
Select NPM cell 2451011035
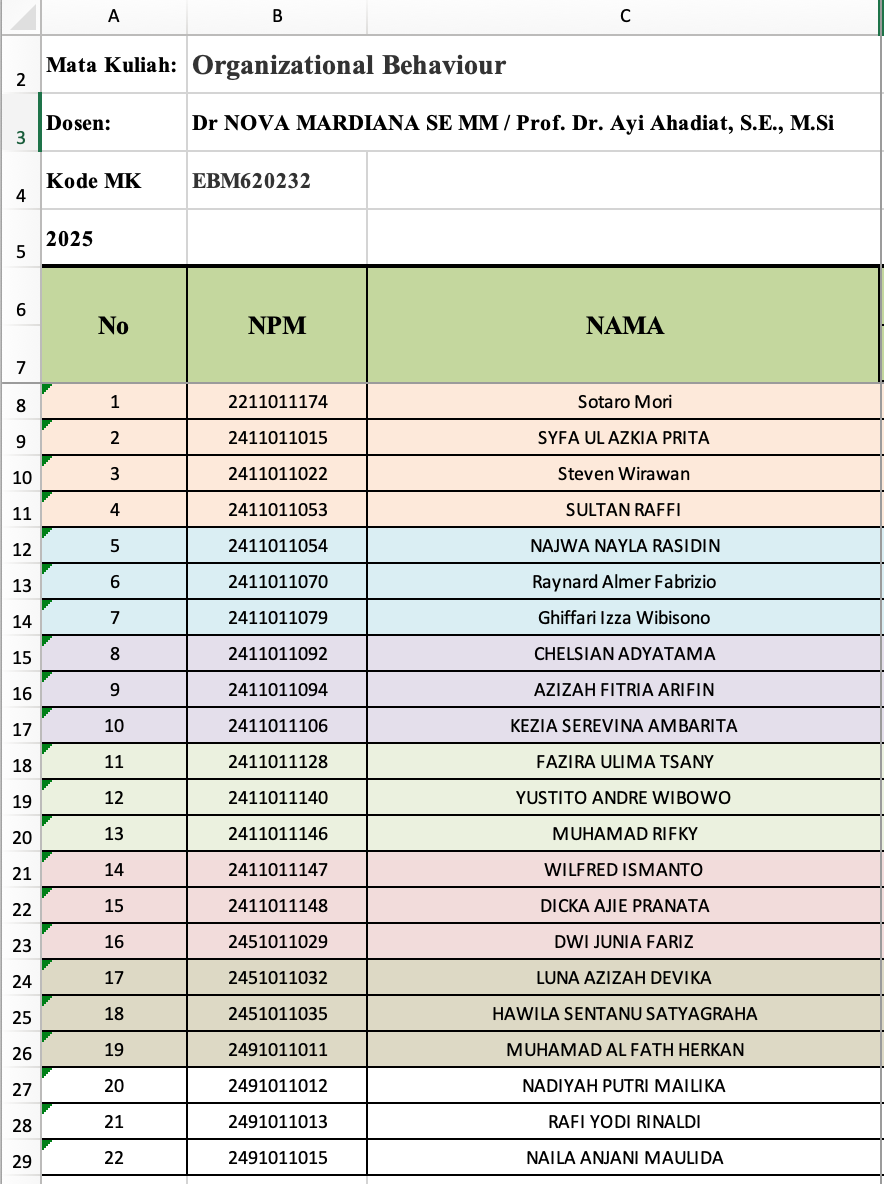coord(277,1014)
